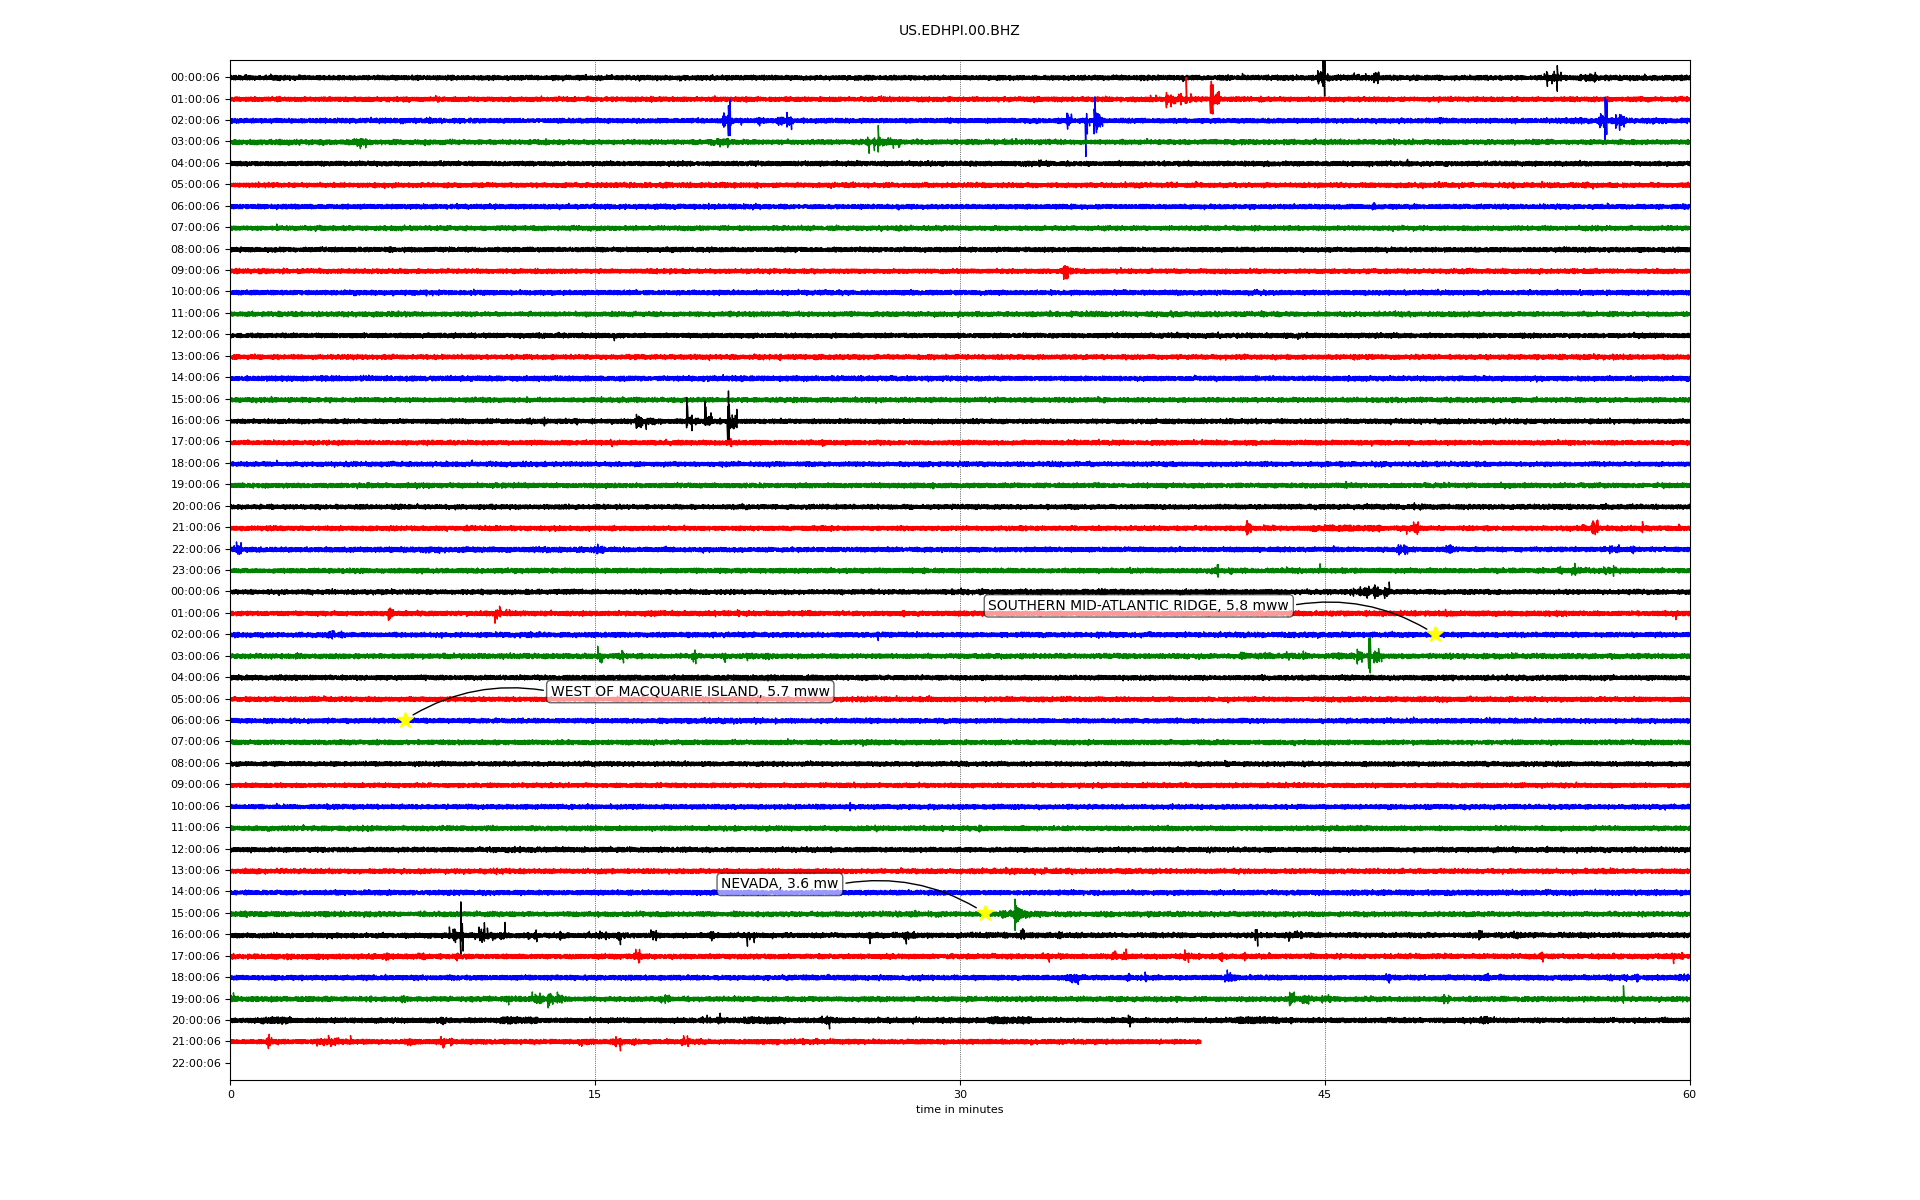
Task: Click the Macquarie Island star marker
Action: (x=405, y=720)
